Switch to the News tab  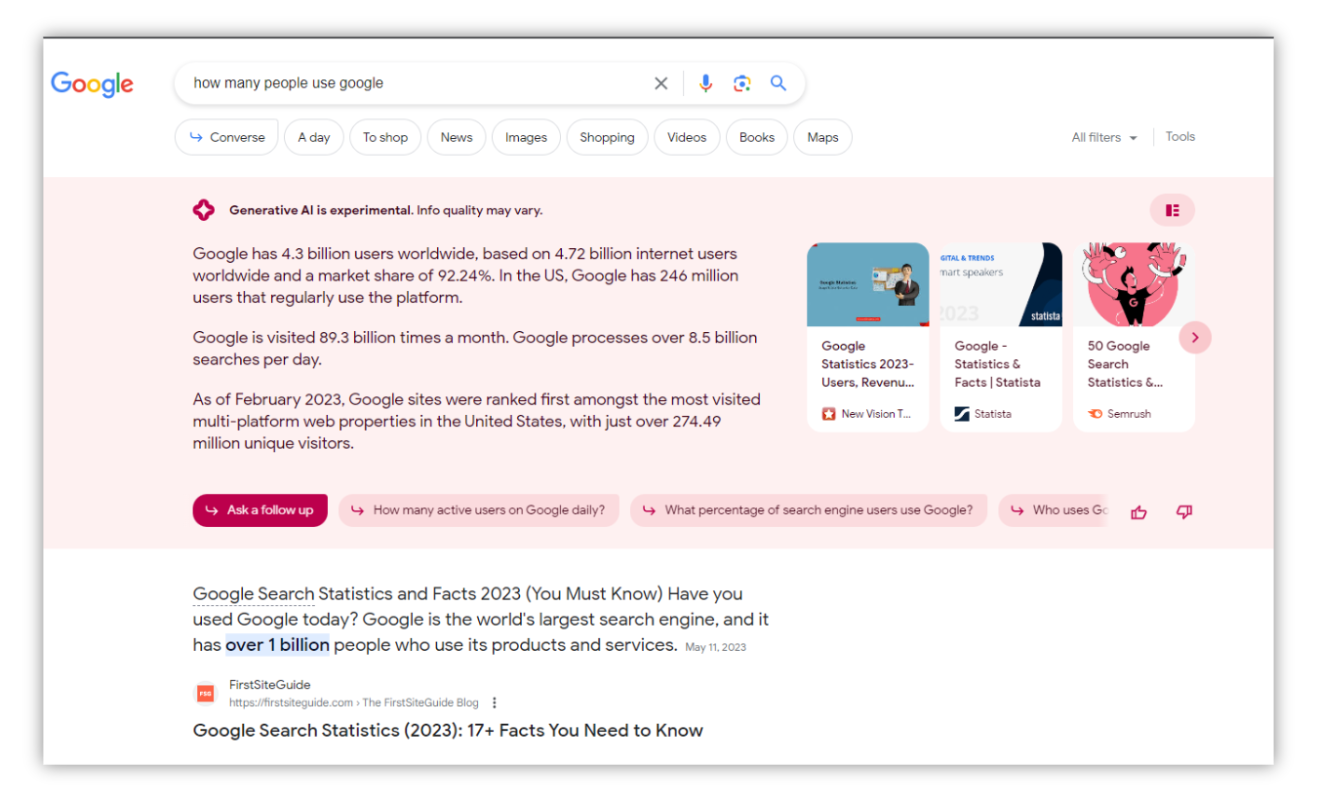click(x=456, y=137)
